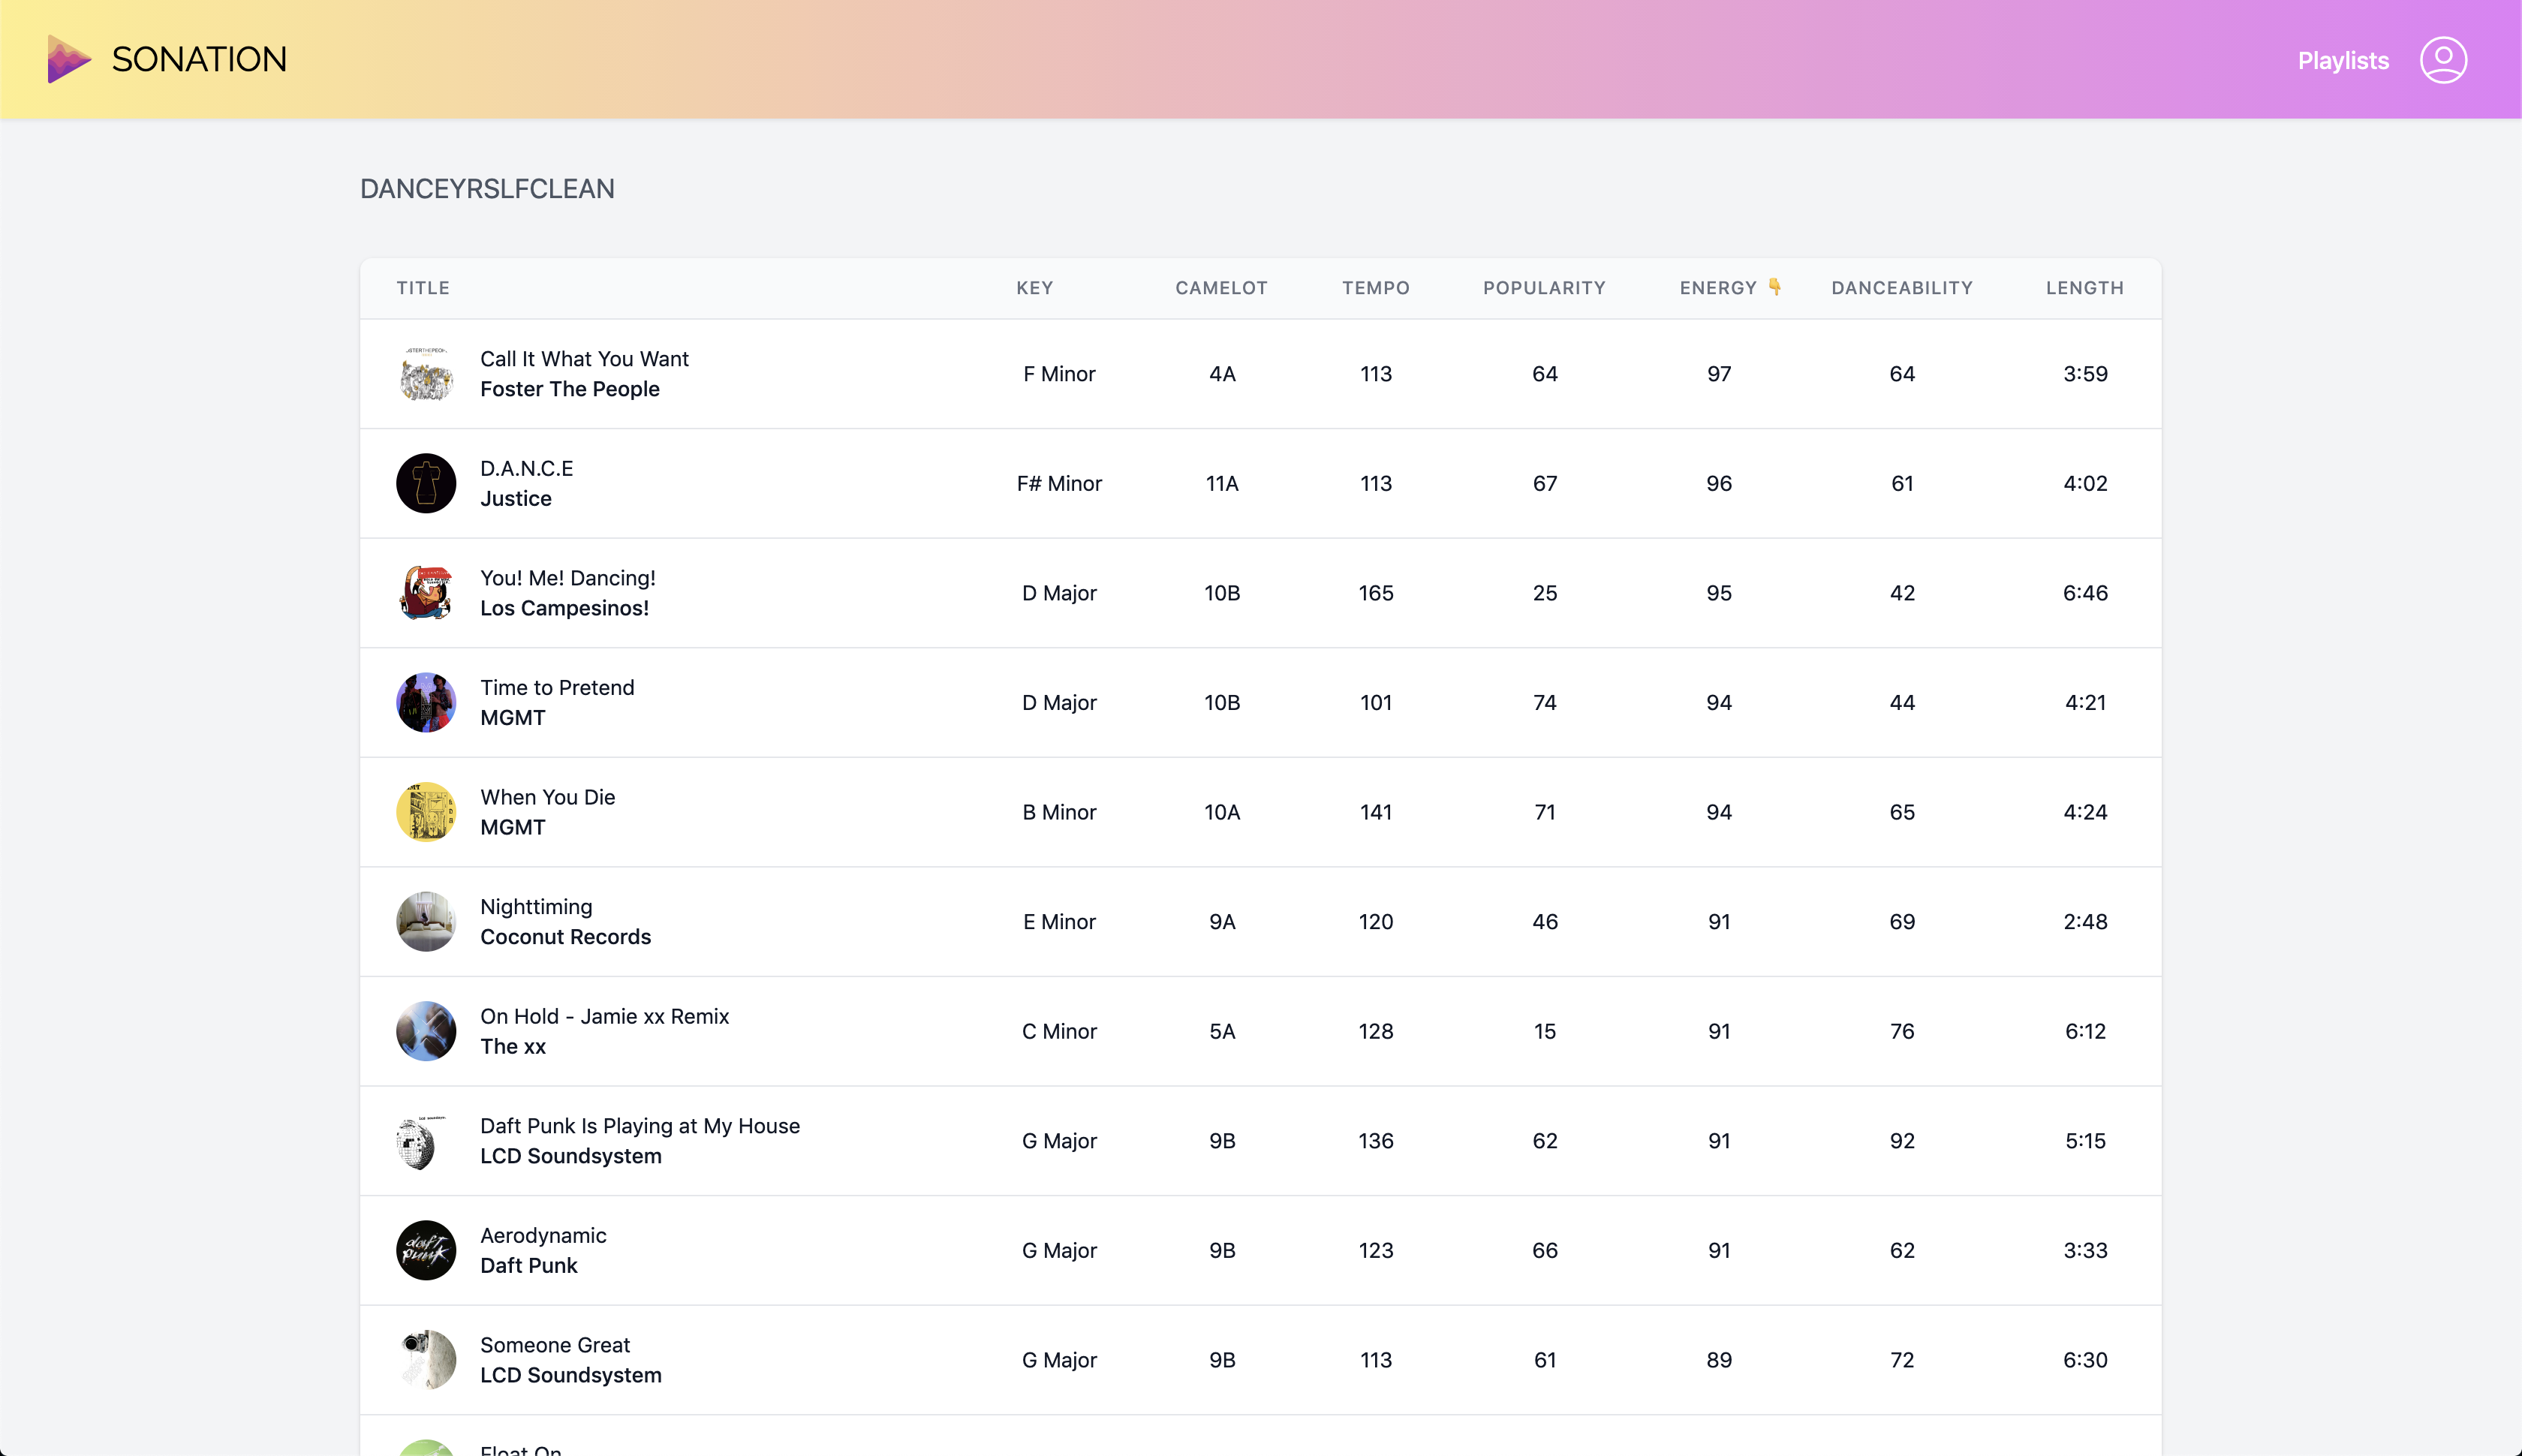Click artist name Daft Punk
The height and width of the screenshot is (1456, 2522).
point(528,1265)
